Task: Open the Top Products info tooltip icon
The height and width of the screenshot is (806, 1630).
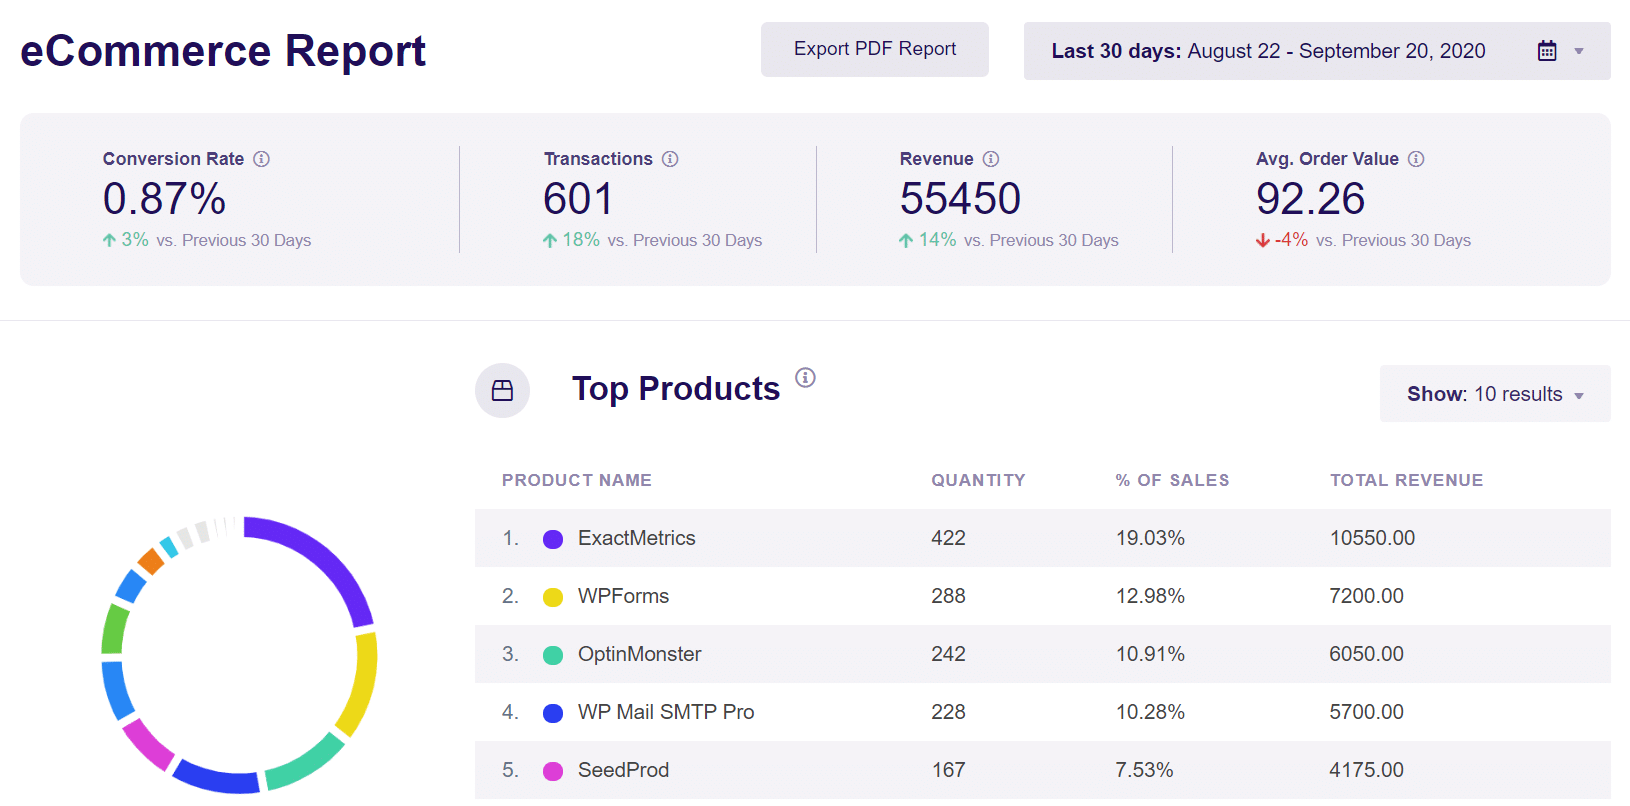Action: (x=805, y=377)
